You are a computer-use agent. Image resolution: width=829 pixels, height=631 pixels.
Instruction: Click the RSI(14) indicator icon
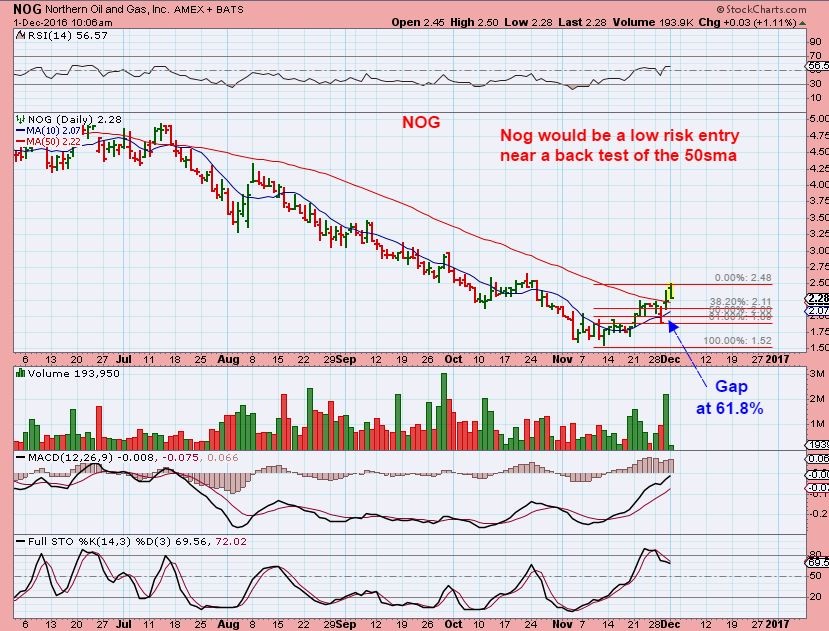(19, 37)
